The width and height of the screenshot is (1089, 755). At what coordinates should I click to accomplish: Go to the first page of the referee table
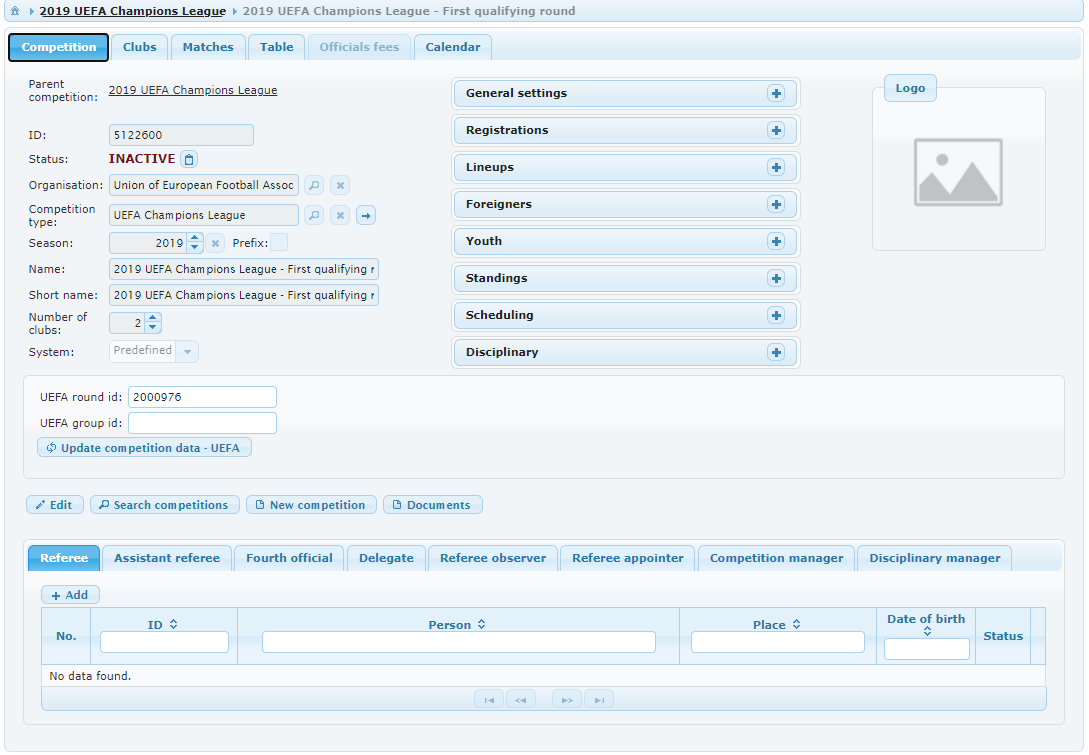click(488, 700)
